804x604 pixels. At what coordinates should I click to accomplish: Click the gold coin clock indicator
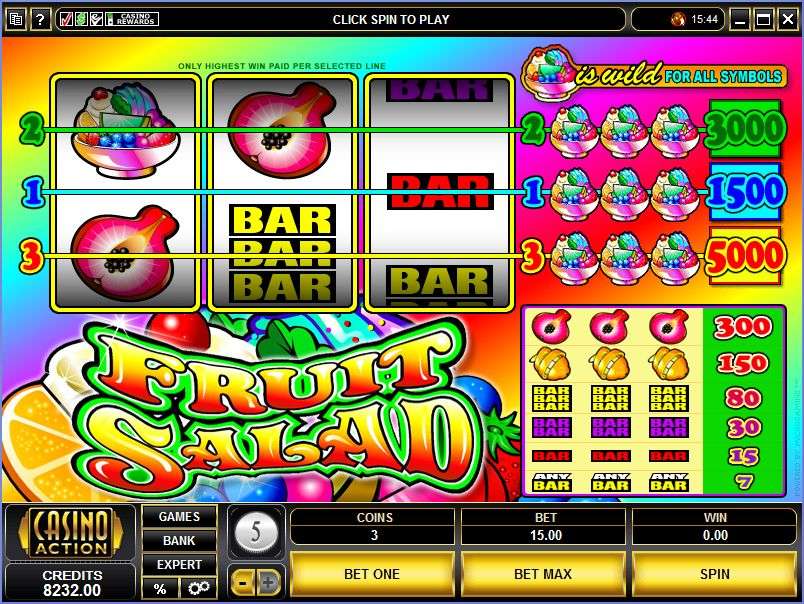pyautogui.click(x=678, y=19)
